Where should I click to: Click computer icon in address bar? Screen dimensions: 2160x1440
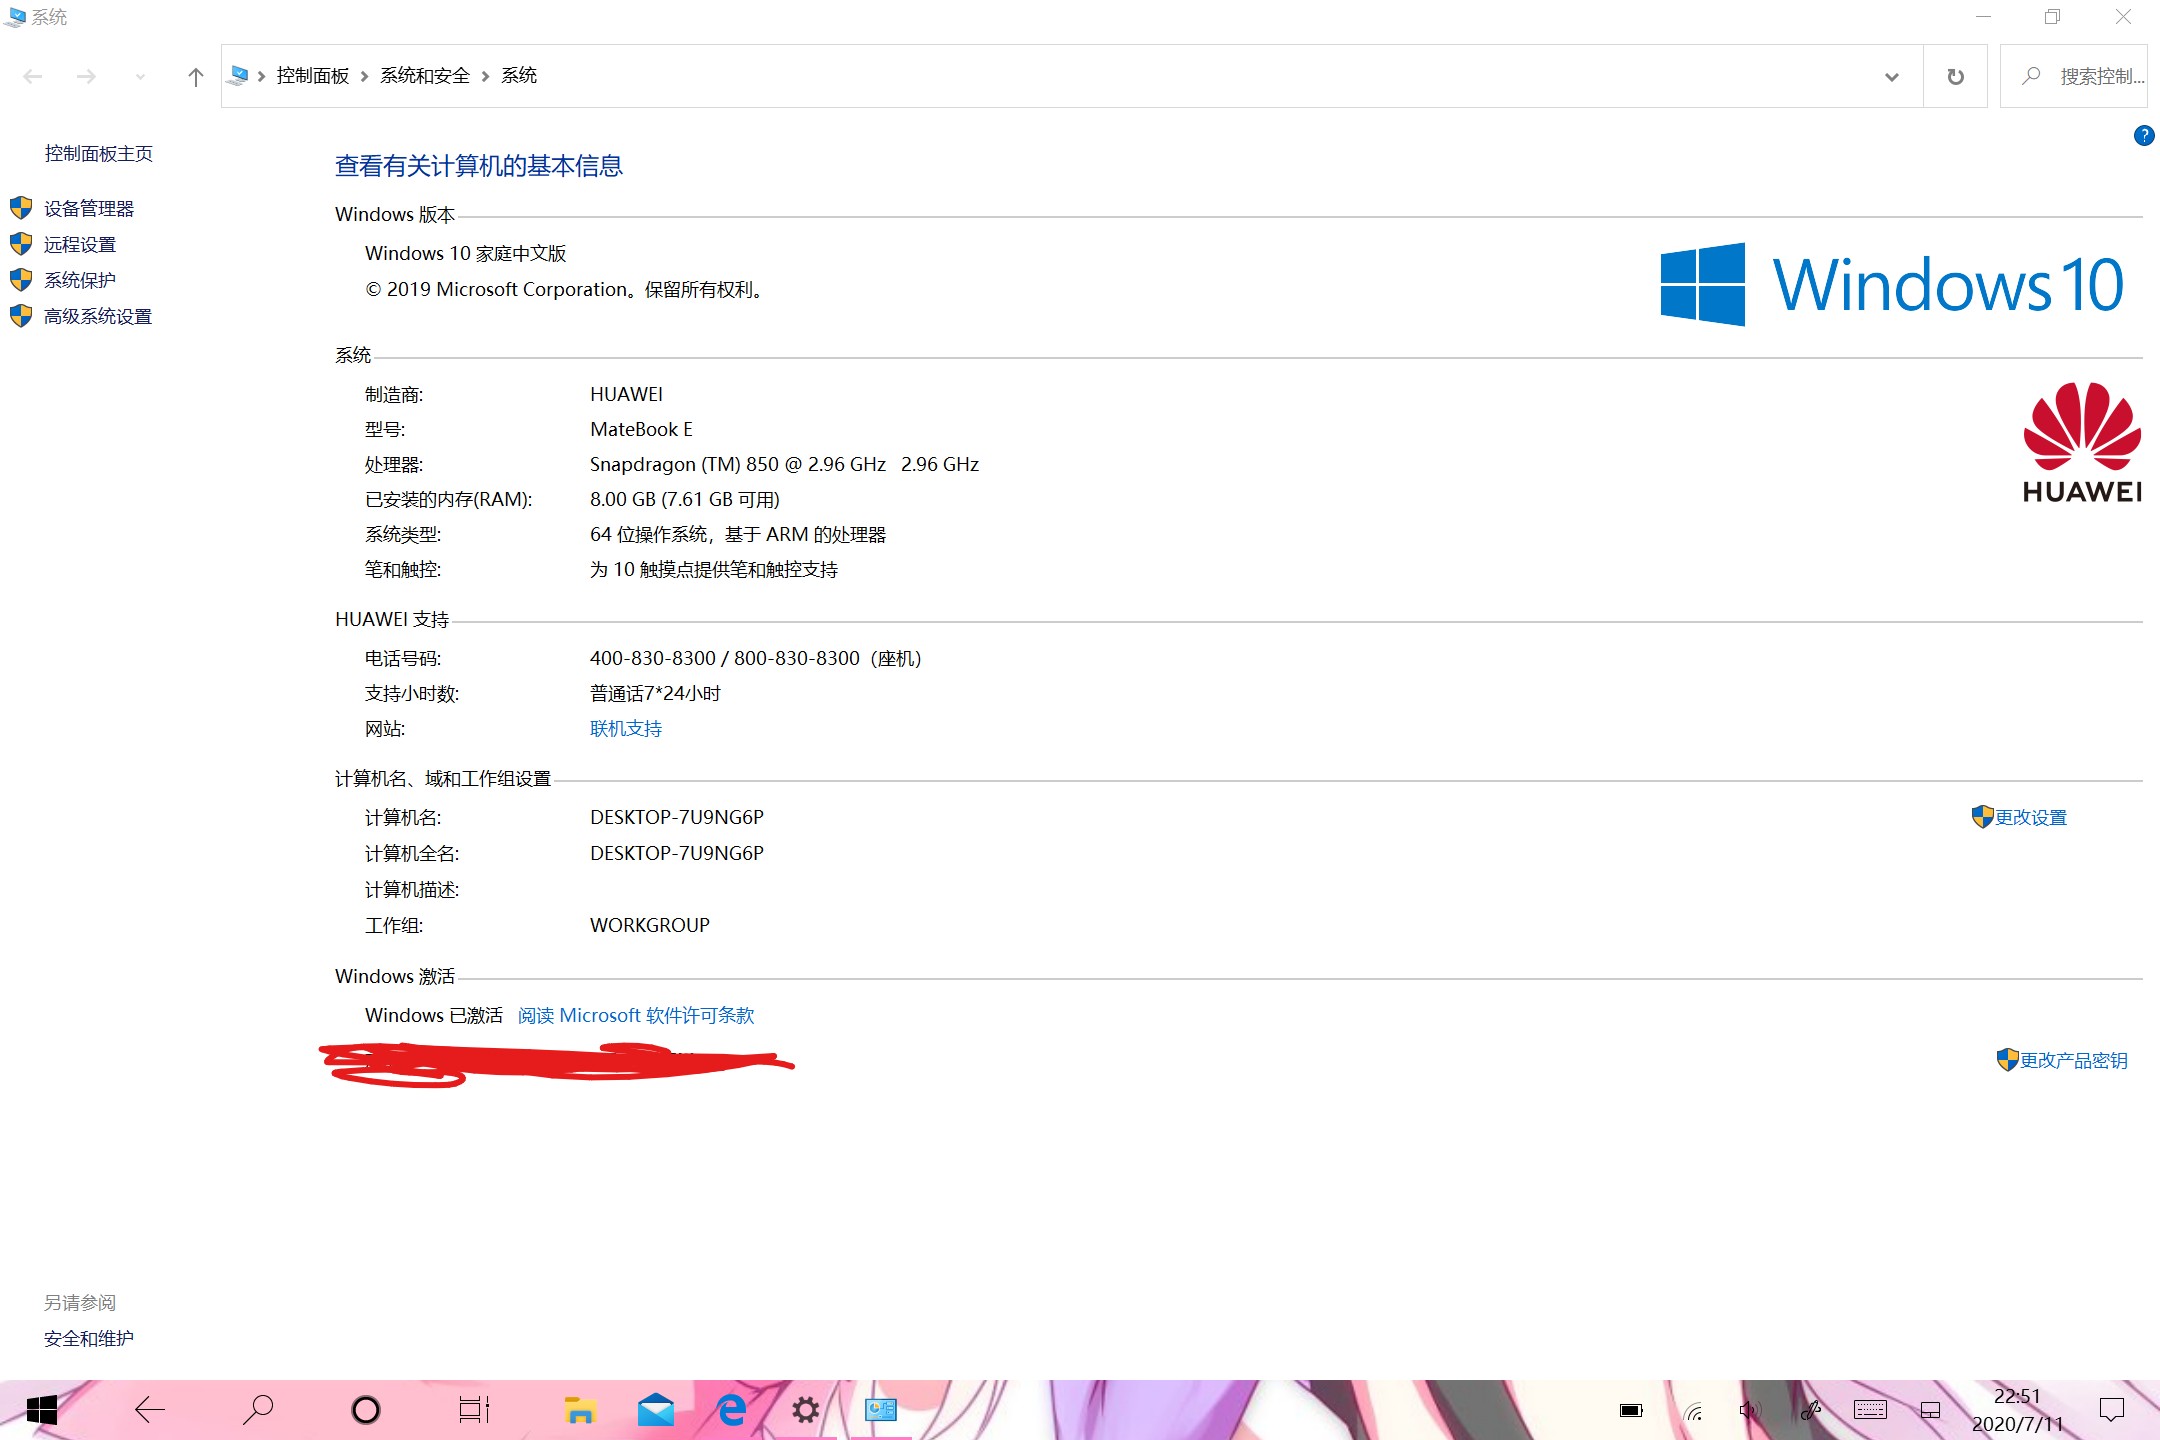click(x=239, y=76)
